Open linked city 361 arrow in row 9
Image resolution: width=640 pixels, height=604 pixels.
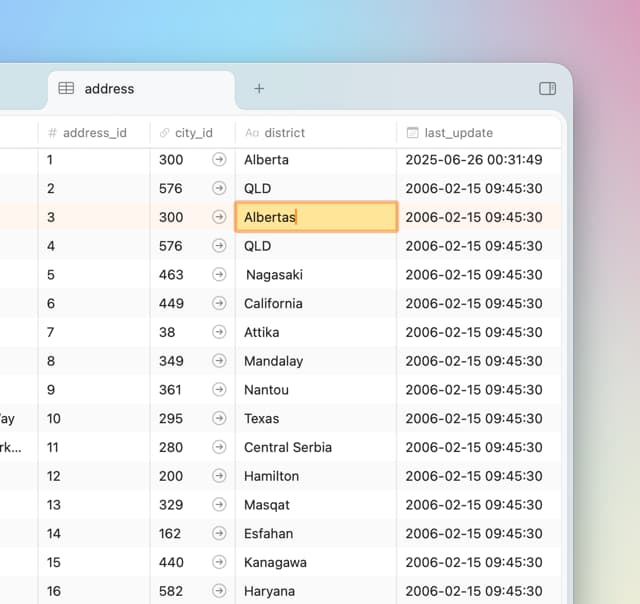coord(219,389)
